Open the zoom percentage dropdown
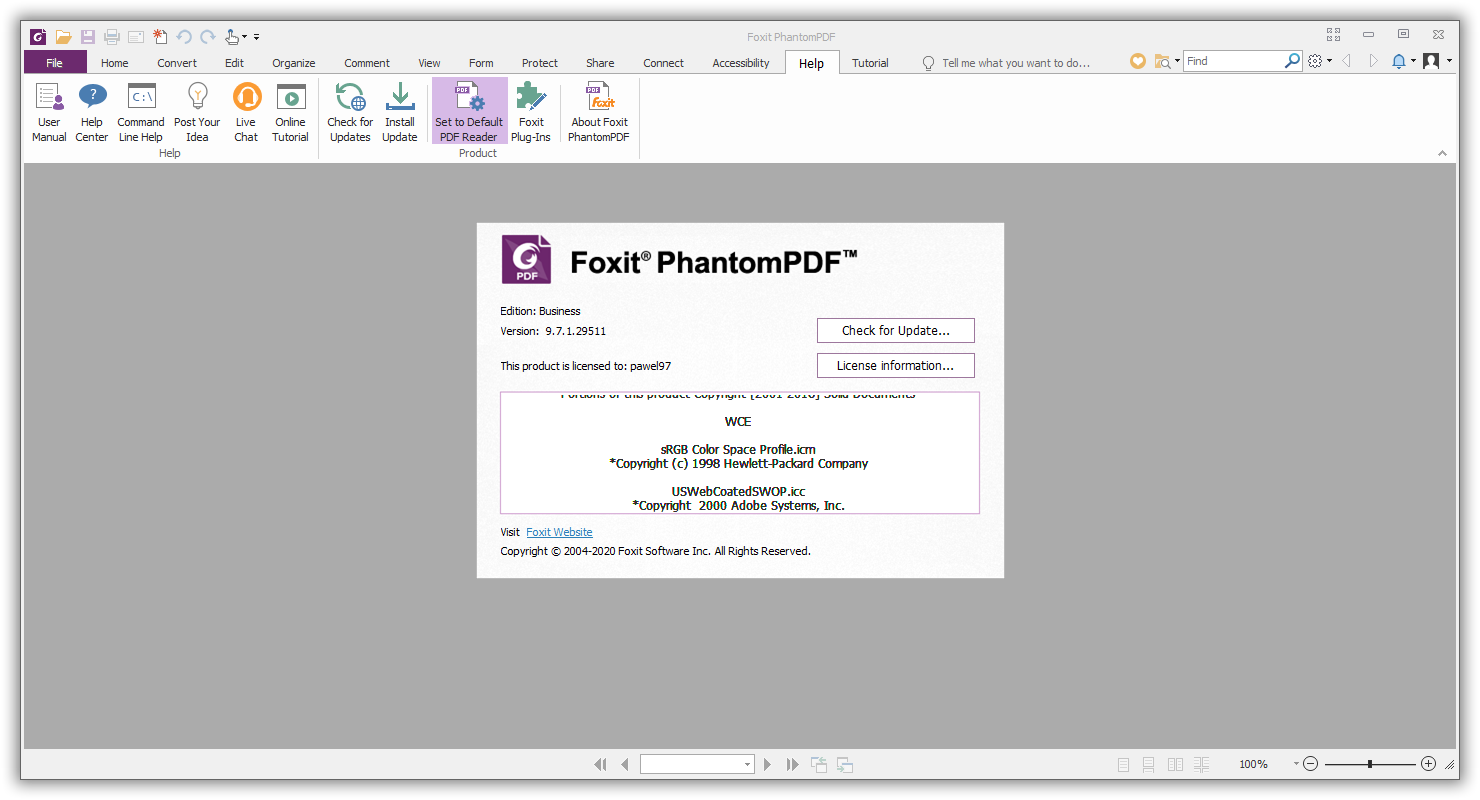The width and height of the screenshot is (1480, 800). [1296, 764]
